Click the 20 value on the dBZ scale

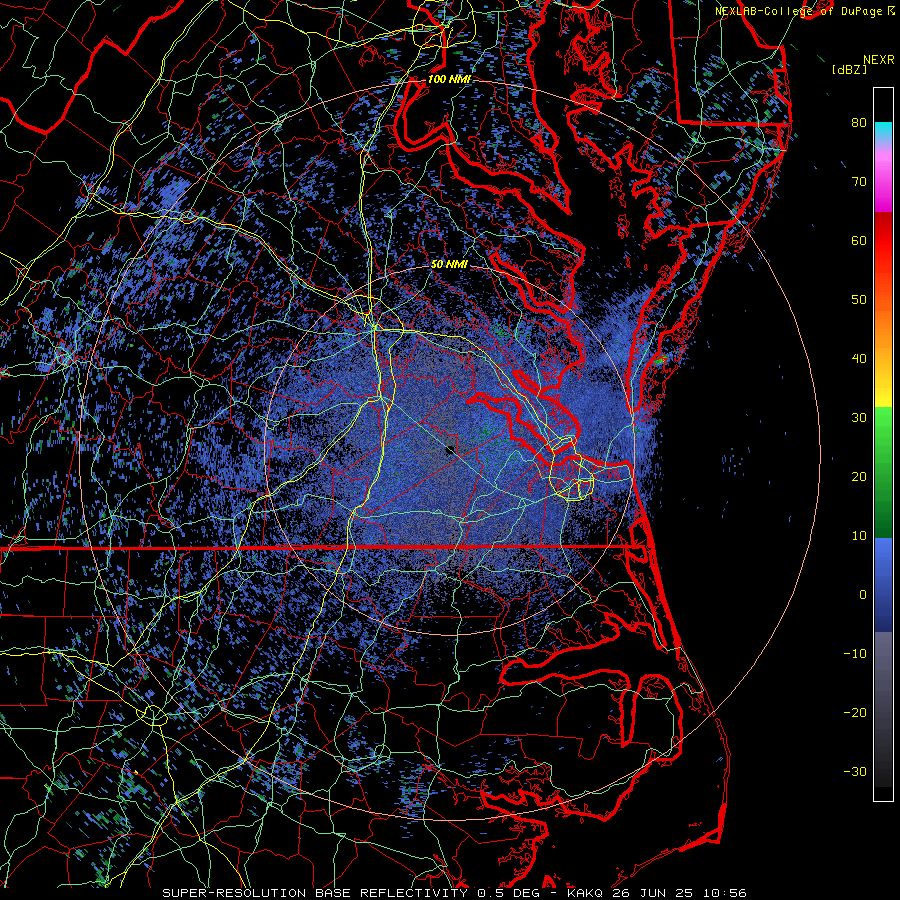(x=859, y=476)
